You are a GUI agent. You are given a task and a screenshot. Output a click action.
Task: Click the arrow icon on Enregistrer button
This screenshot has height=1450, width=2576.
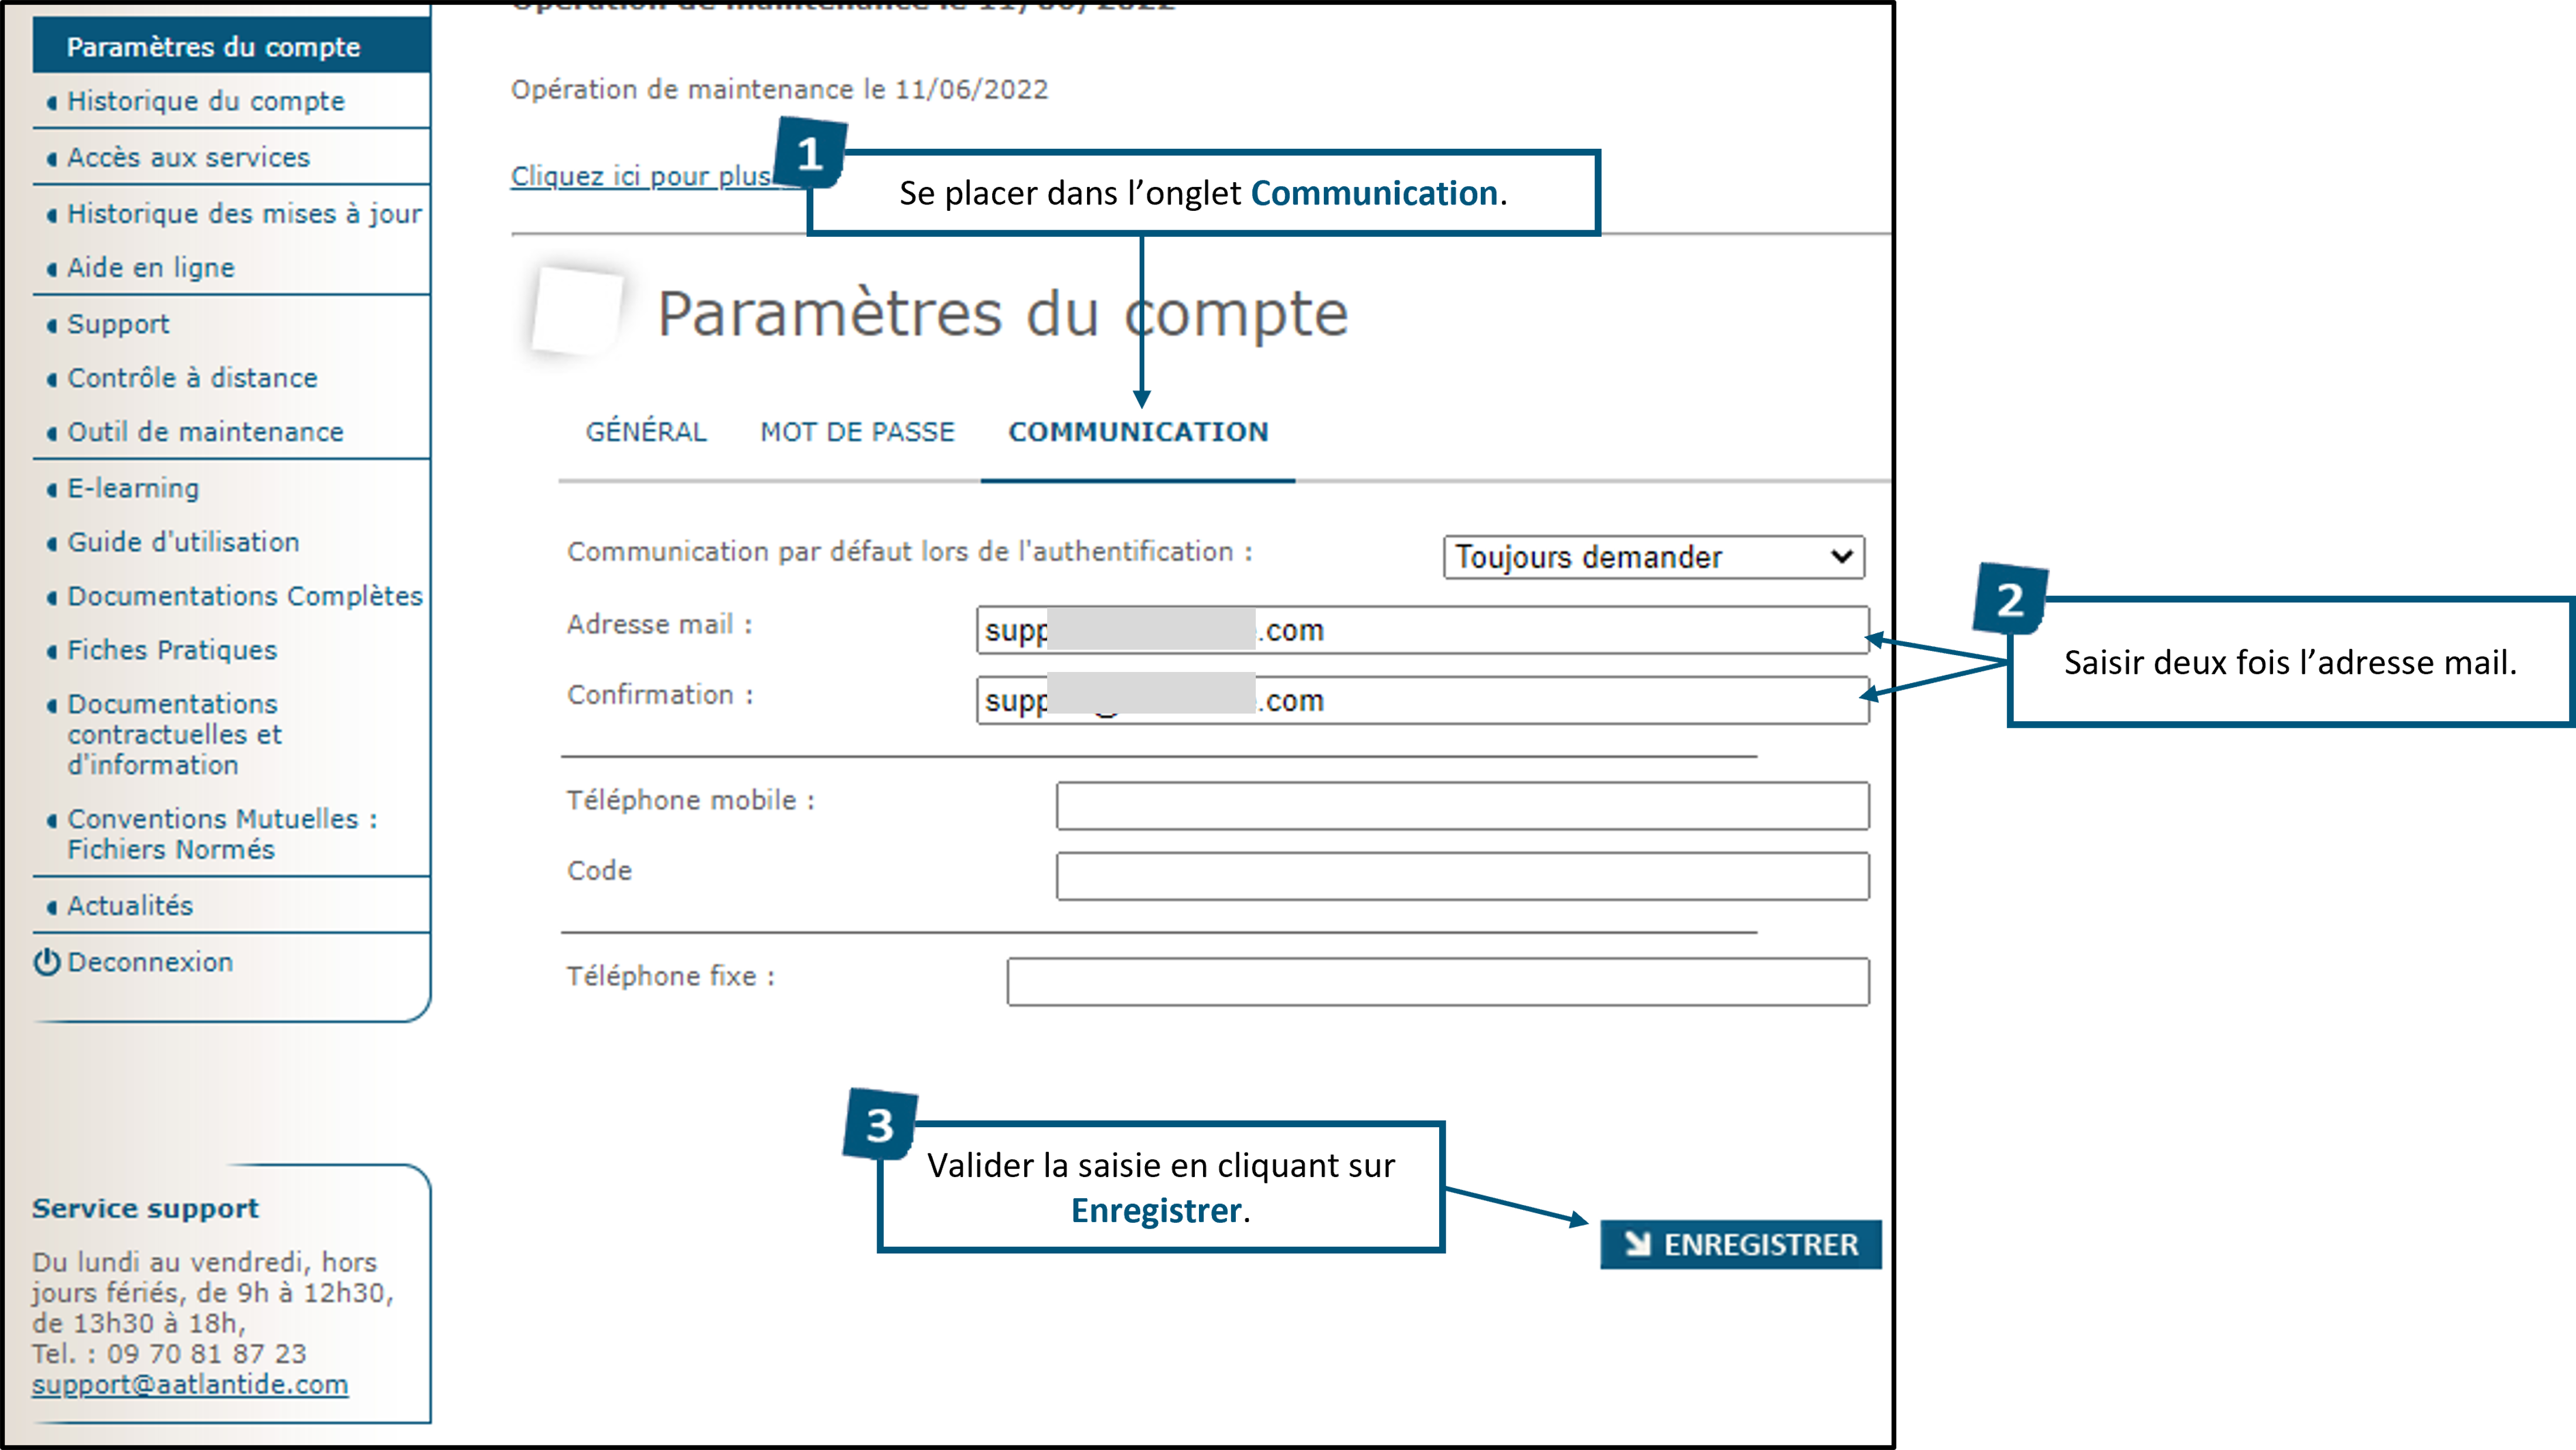1637,1244
